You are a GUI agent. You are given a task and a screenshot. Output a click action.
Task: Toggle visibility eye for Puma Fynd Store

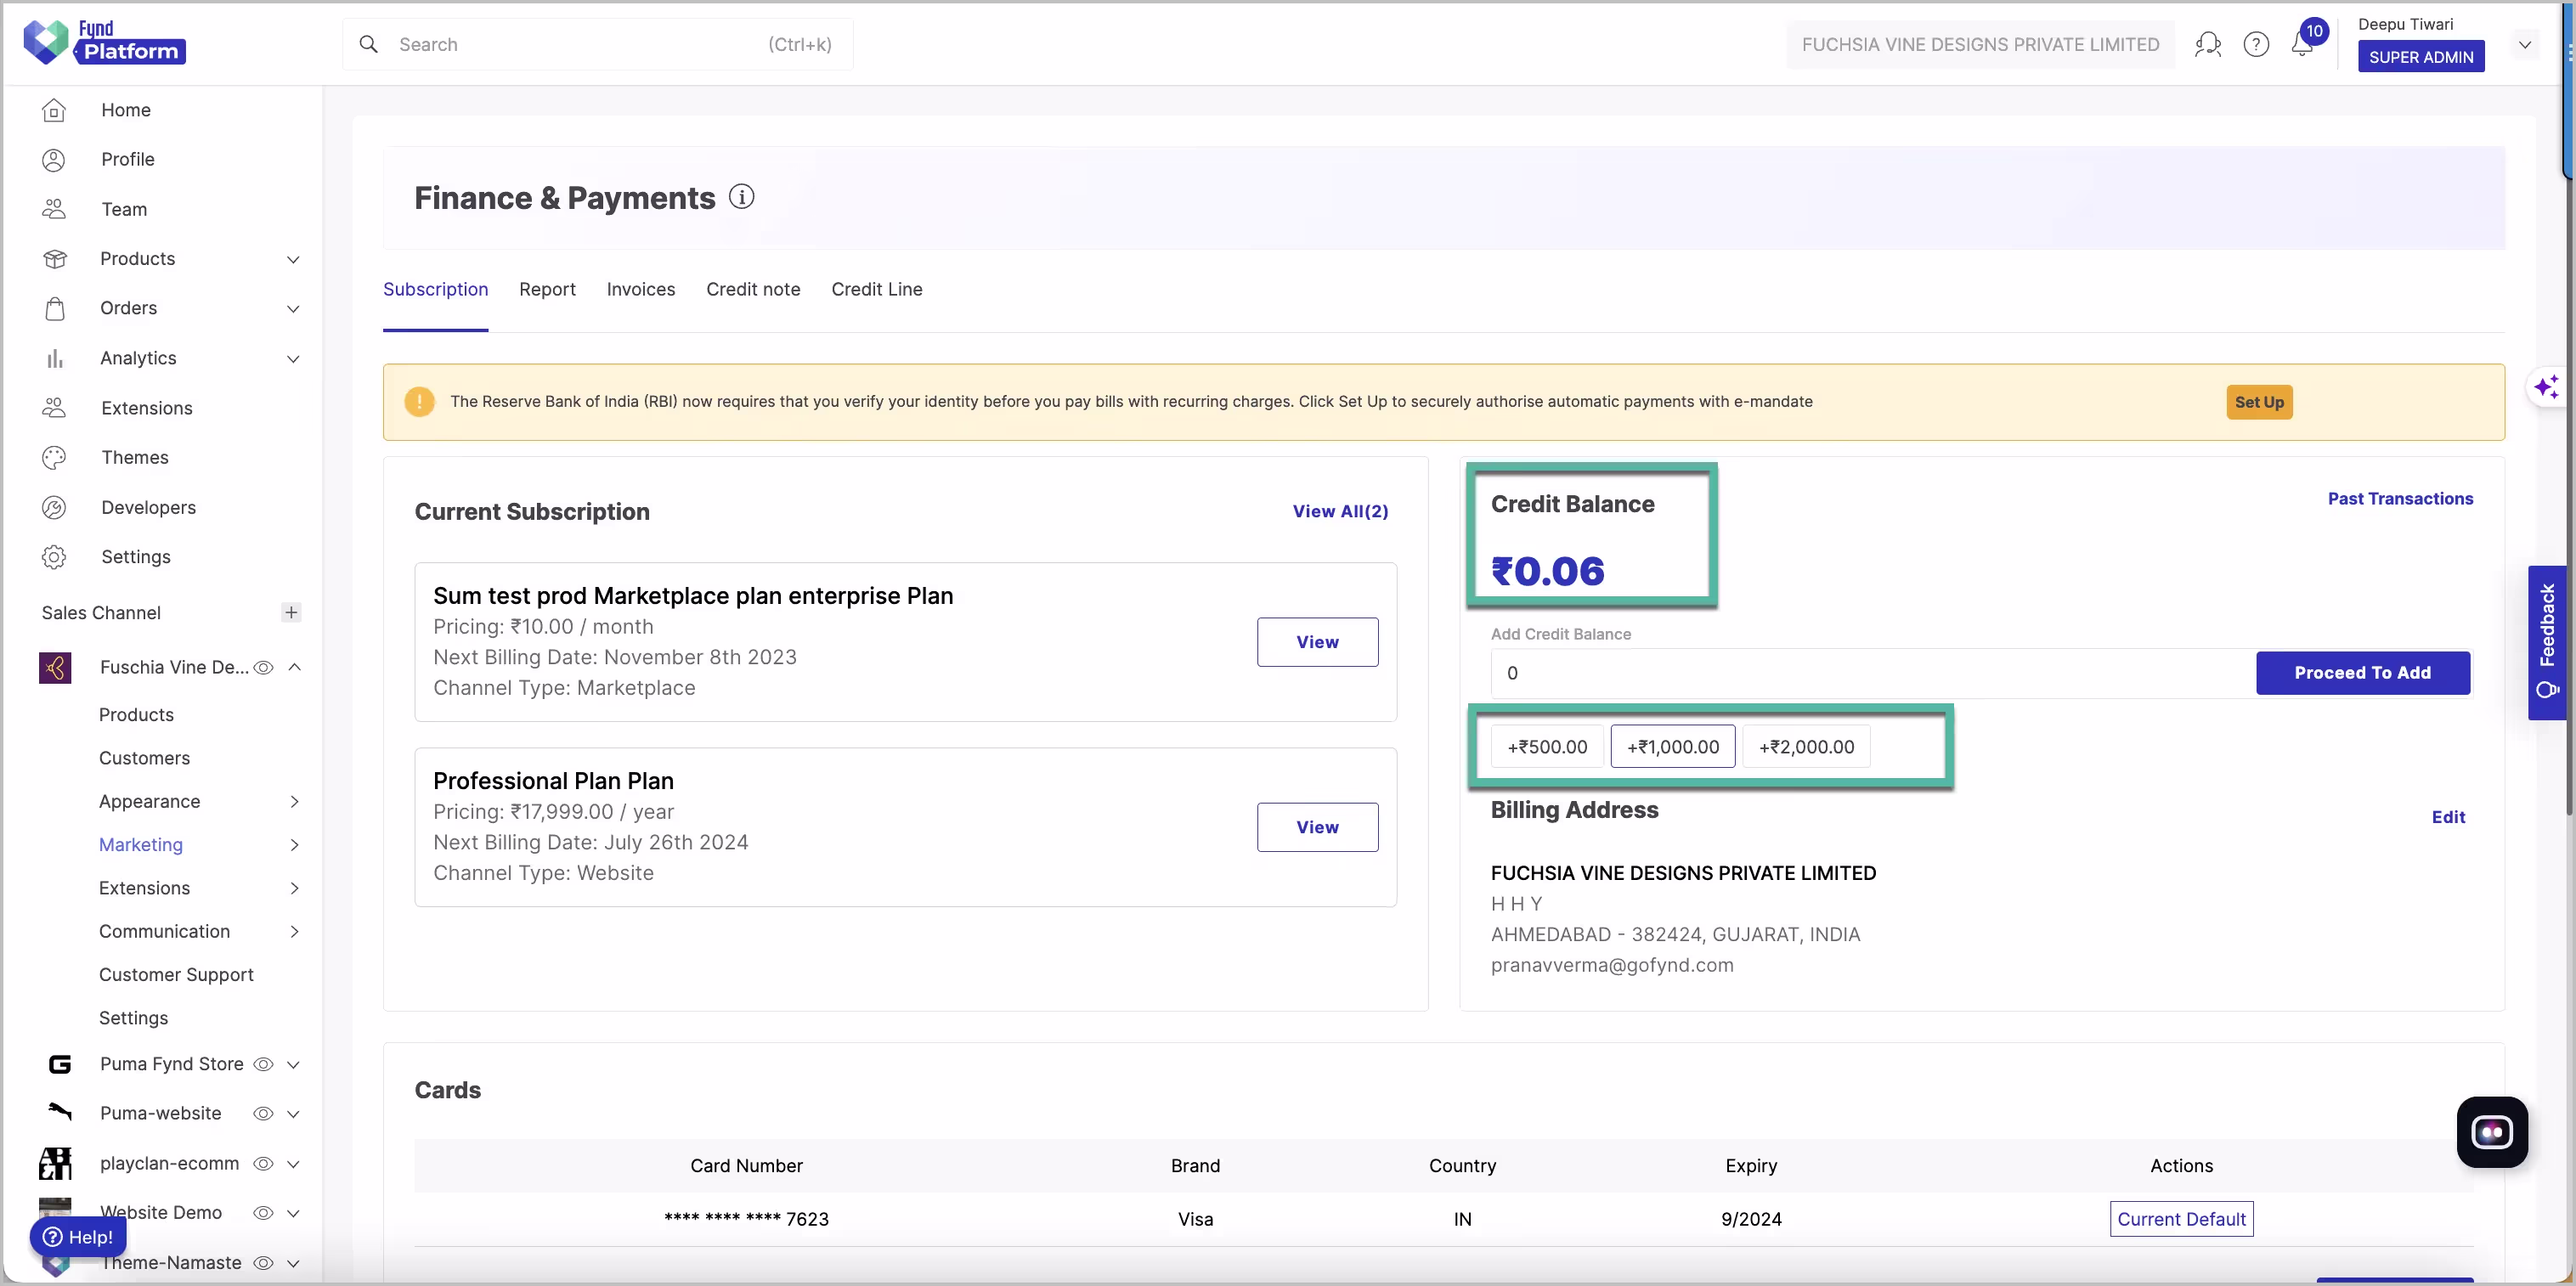pyautogui.click(x=263, y=1064)
